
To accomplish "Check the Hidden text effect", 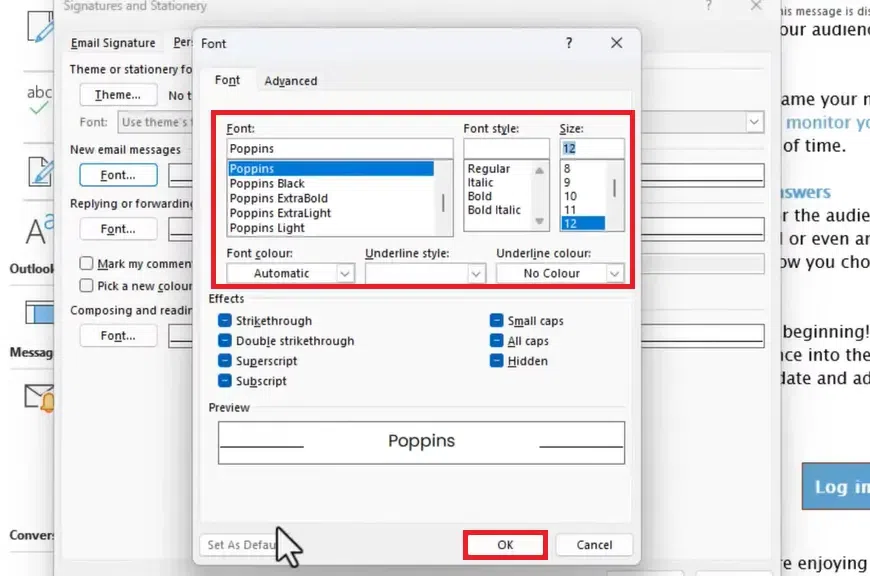I will pos(497,360).
